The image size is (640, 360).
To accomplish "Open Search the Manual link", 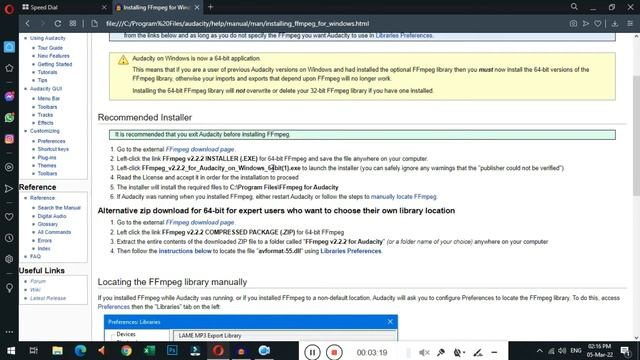I will pos(59,208).
